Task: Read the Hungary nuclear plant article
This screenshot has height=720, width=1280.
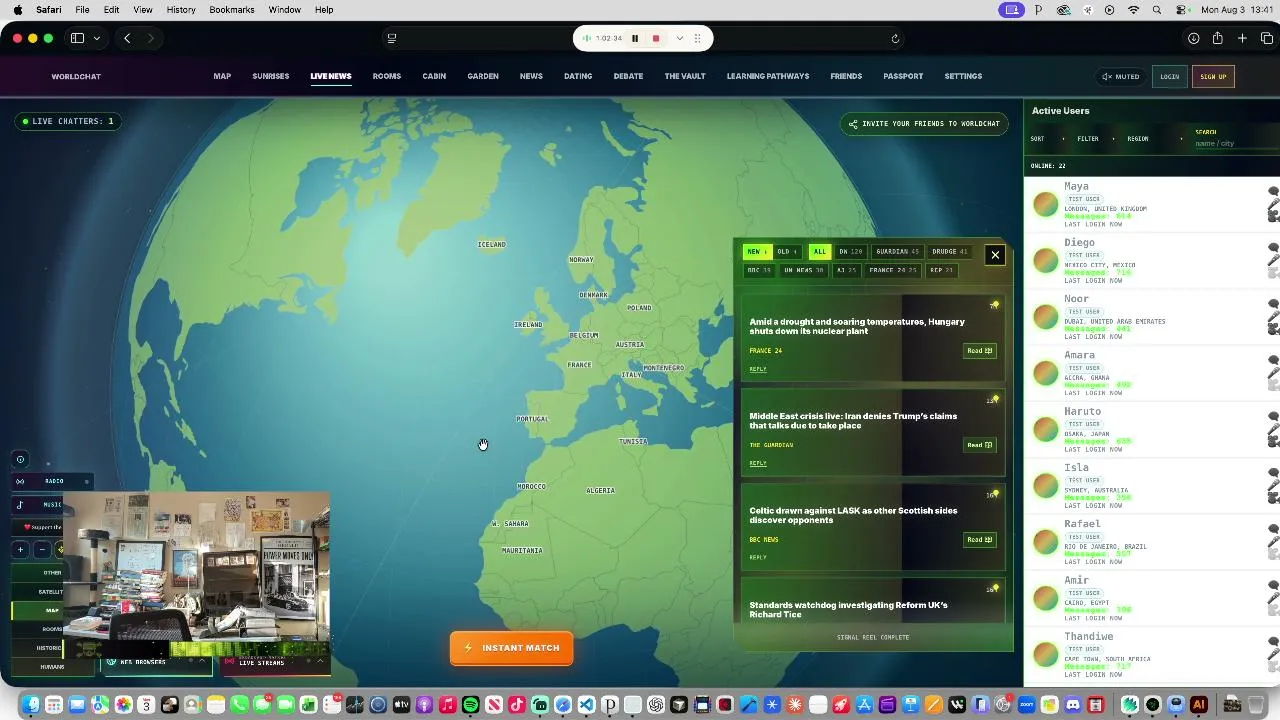Action: click(979, 351)
